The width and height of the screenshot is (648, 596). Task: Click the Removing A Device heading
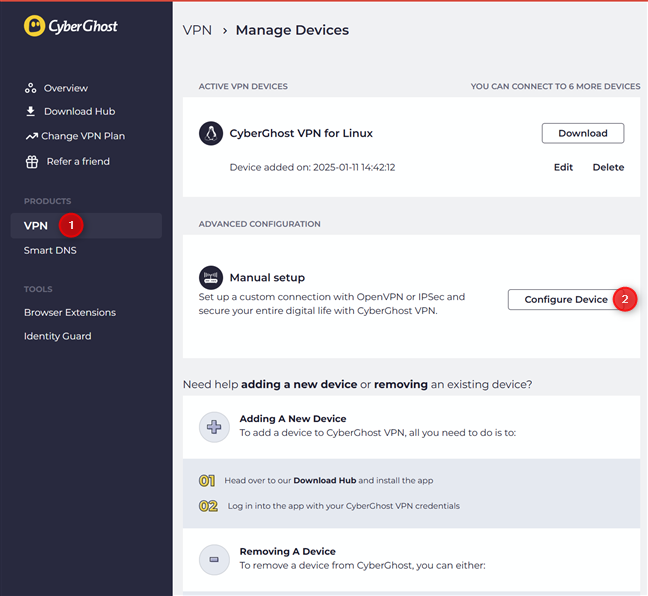click(288, 551)
